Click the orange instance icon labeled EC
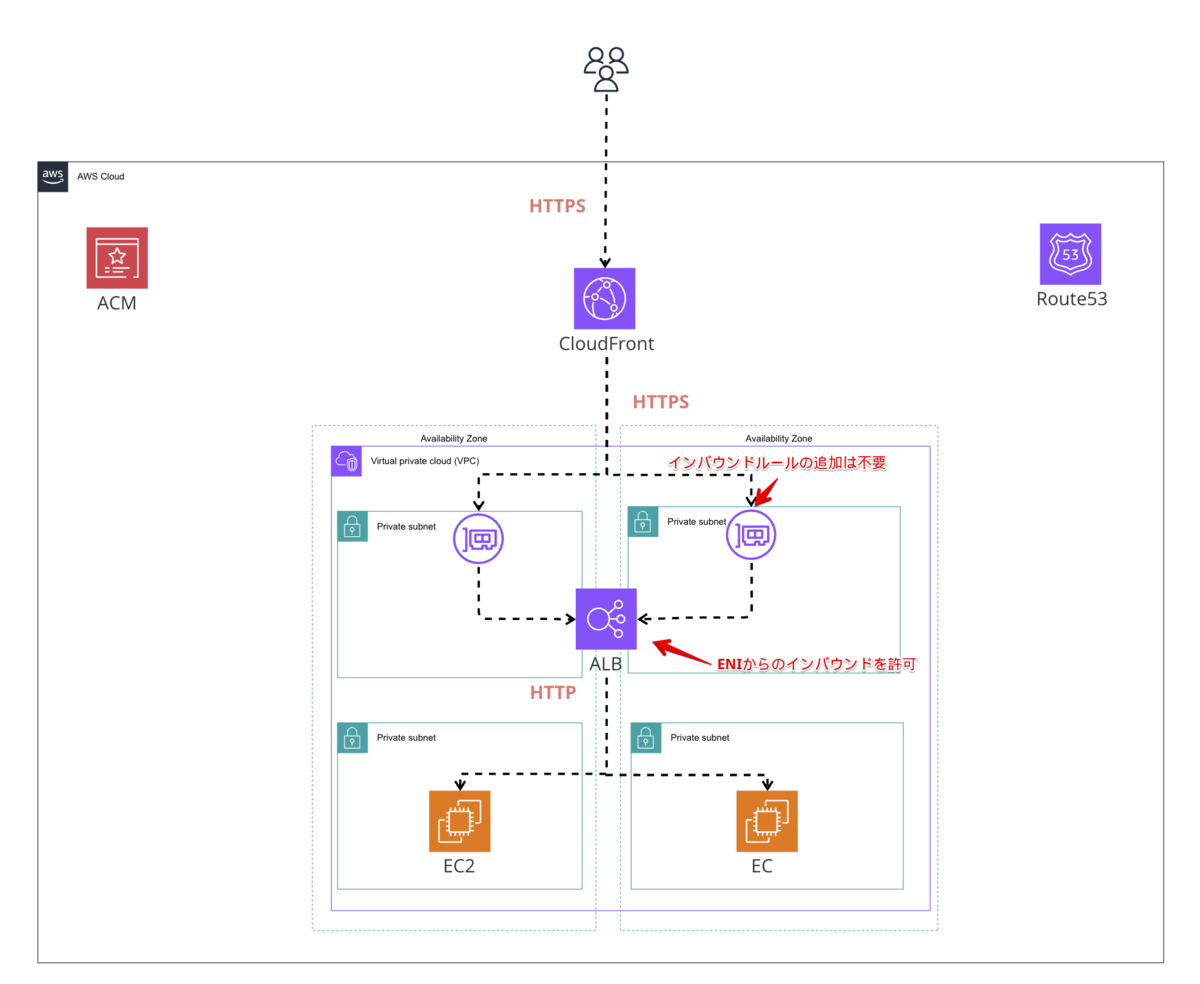 (767, 821)
